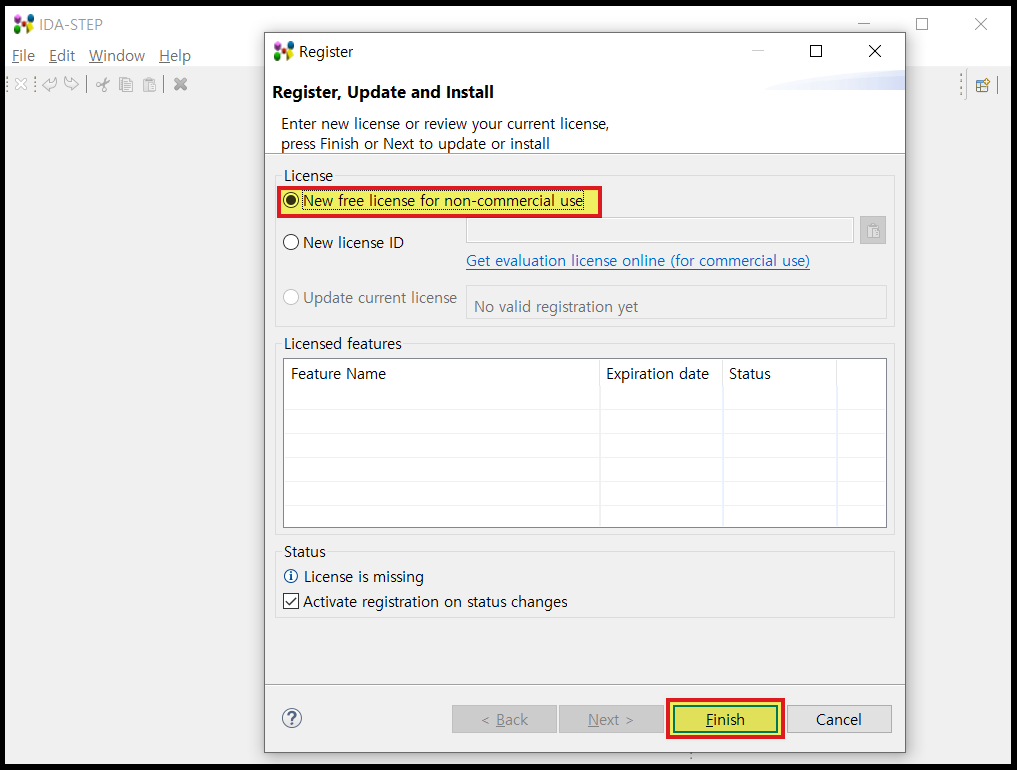The image size is (1017, 770).
Task: Click the Expiration date column header
Action: (661, 374)
